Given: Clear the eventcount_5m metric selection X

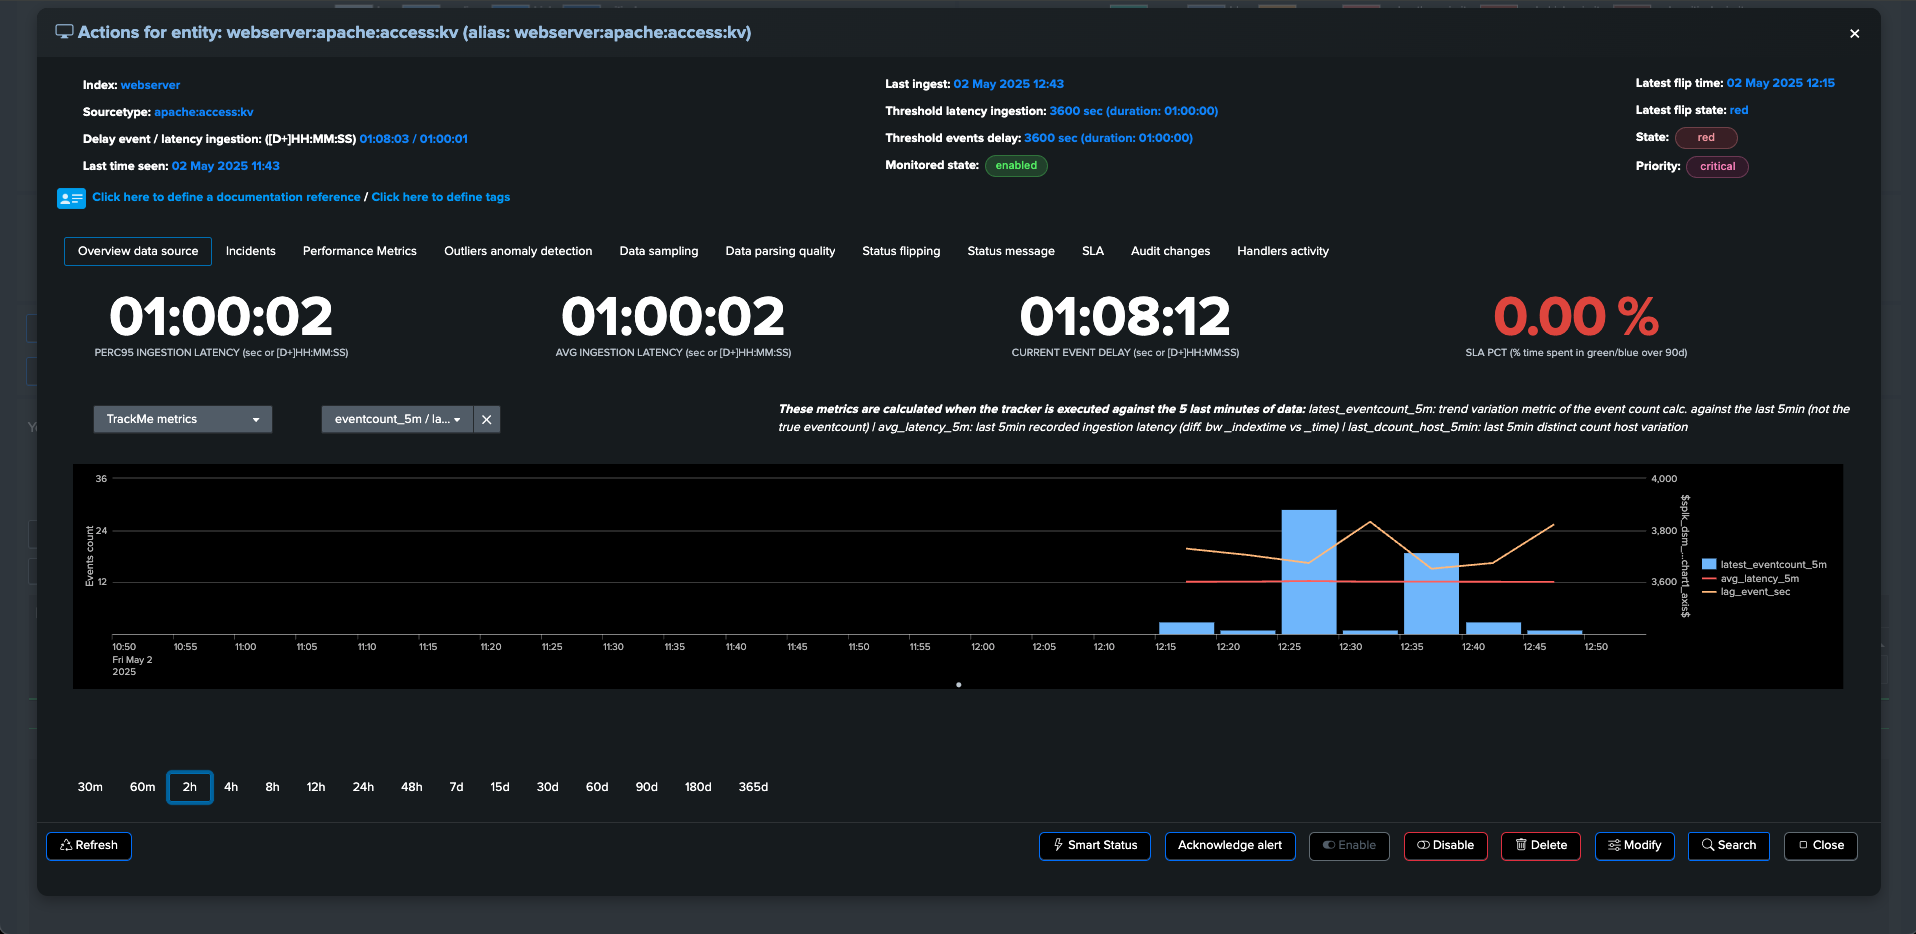Looking at the screenshot, I should [x=487, y=419].
